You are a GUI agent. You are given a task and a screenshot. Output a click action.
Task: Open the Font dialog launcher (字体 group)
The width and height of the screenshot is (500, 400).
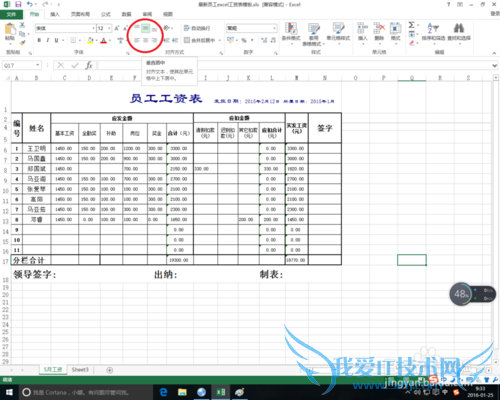coord(128,53)
